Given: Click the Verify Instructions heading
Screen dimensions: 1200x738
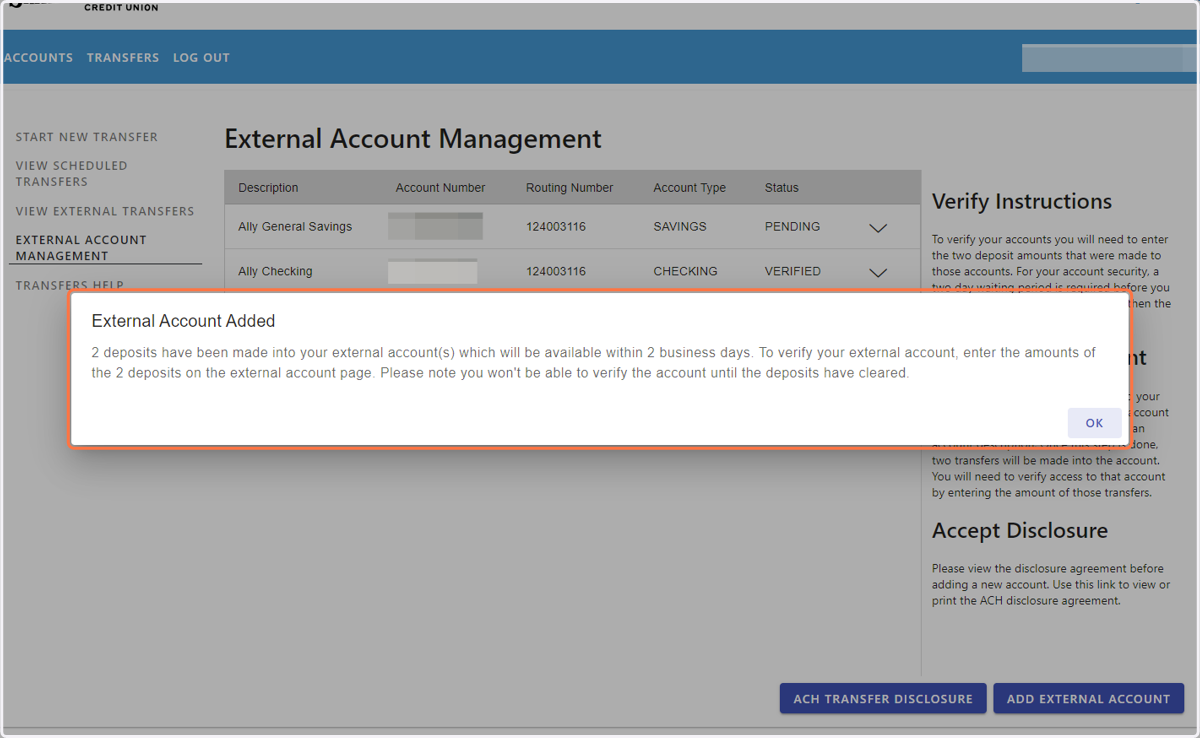Looking at the screenshot, I should click(1022, 201).
